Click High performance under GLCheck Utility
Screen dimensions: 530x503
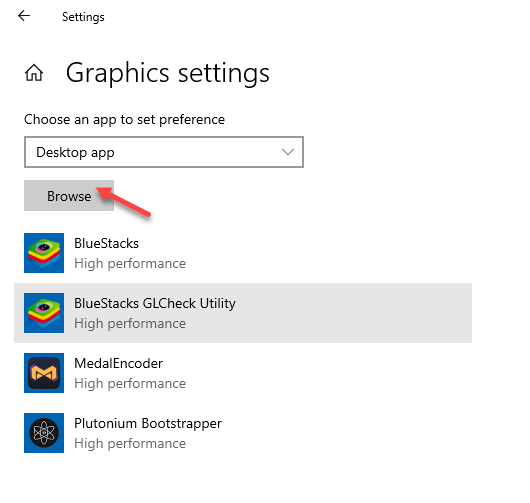[130, 324]
